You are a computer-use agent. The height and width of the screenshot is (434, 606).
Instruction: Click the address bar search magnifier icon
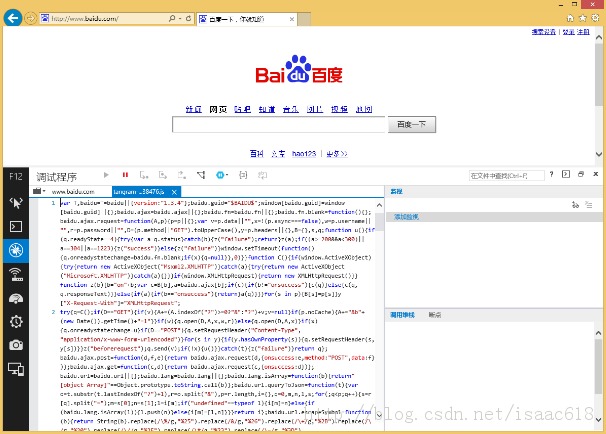(172, 18)
